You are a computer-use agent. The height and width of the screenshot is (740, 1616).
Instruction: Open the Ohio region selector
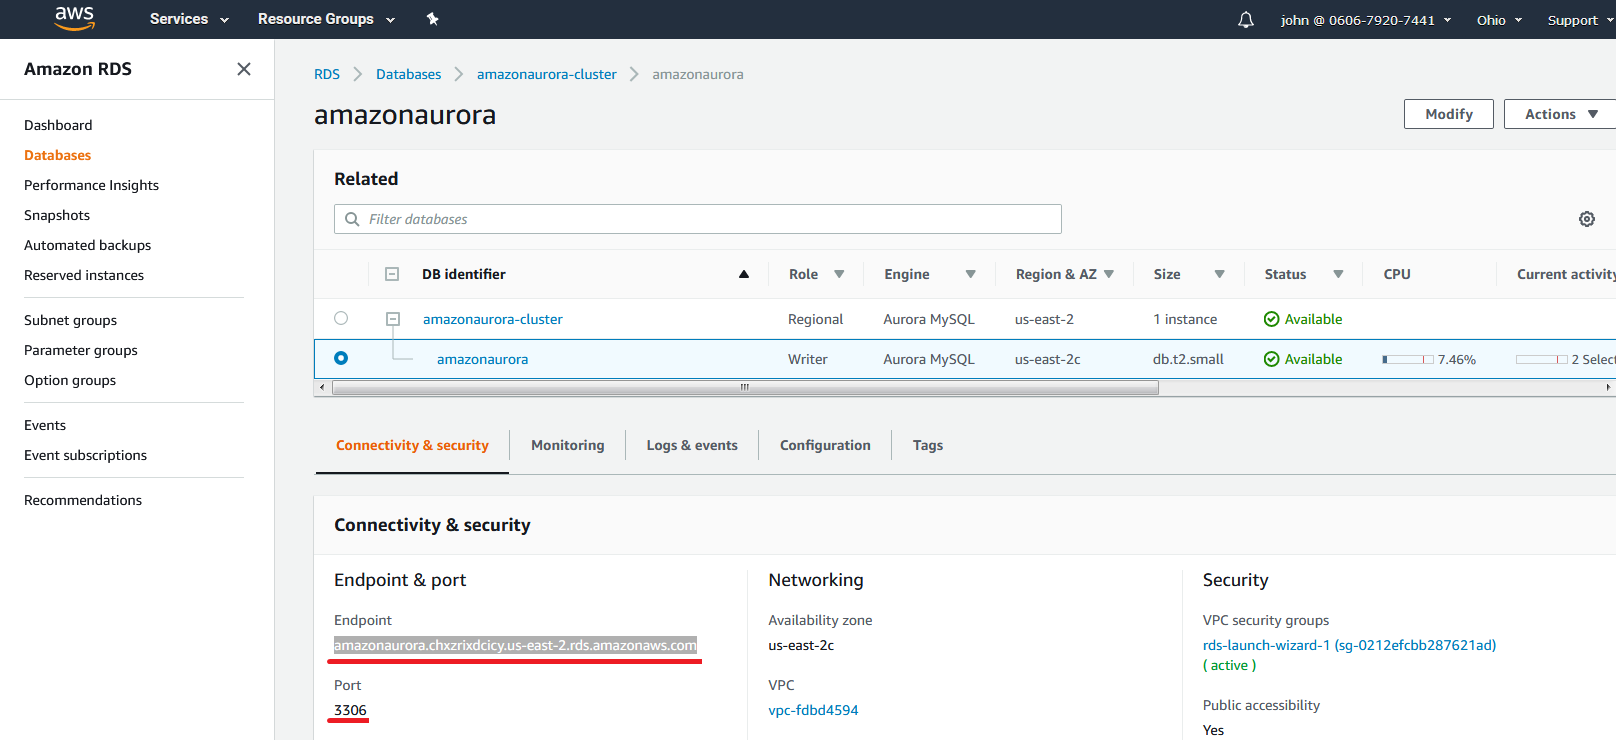1499,20
